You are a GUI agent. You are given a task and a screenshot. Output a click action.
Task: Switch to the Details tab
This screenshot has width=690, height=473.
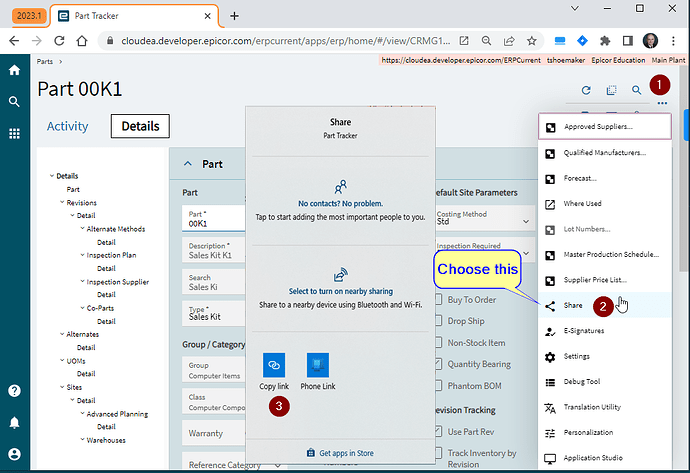point(140,126)
